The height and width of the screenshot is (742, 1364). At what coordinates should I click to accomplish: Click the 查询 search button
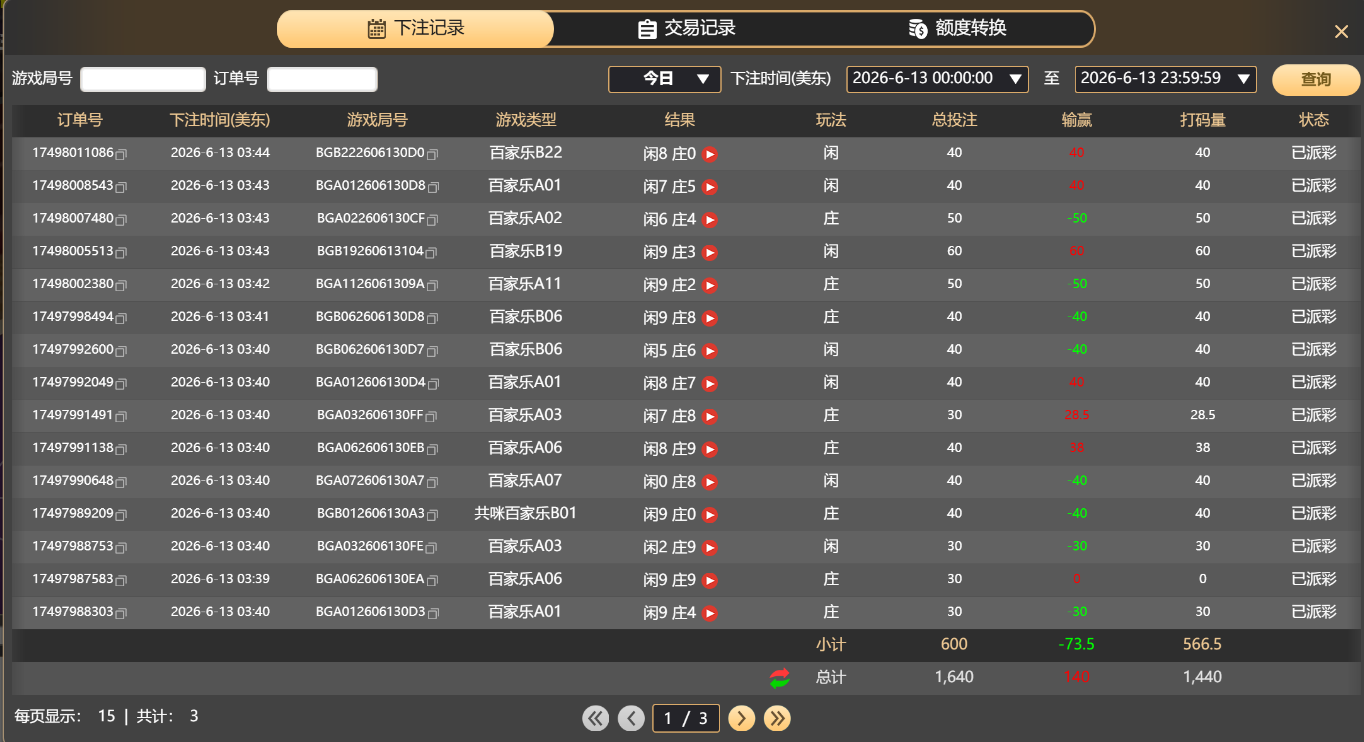tap(1316, 80)
